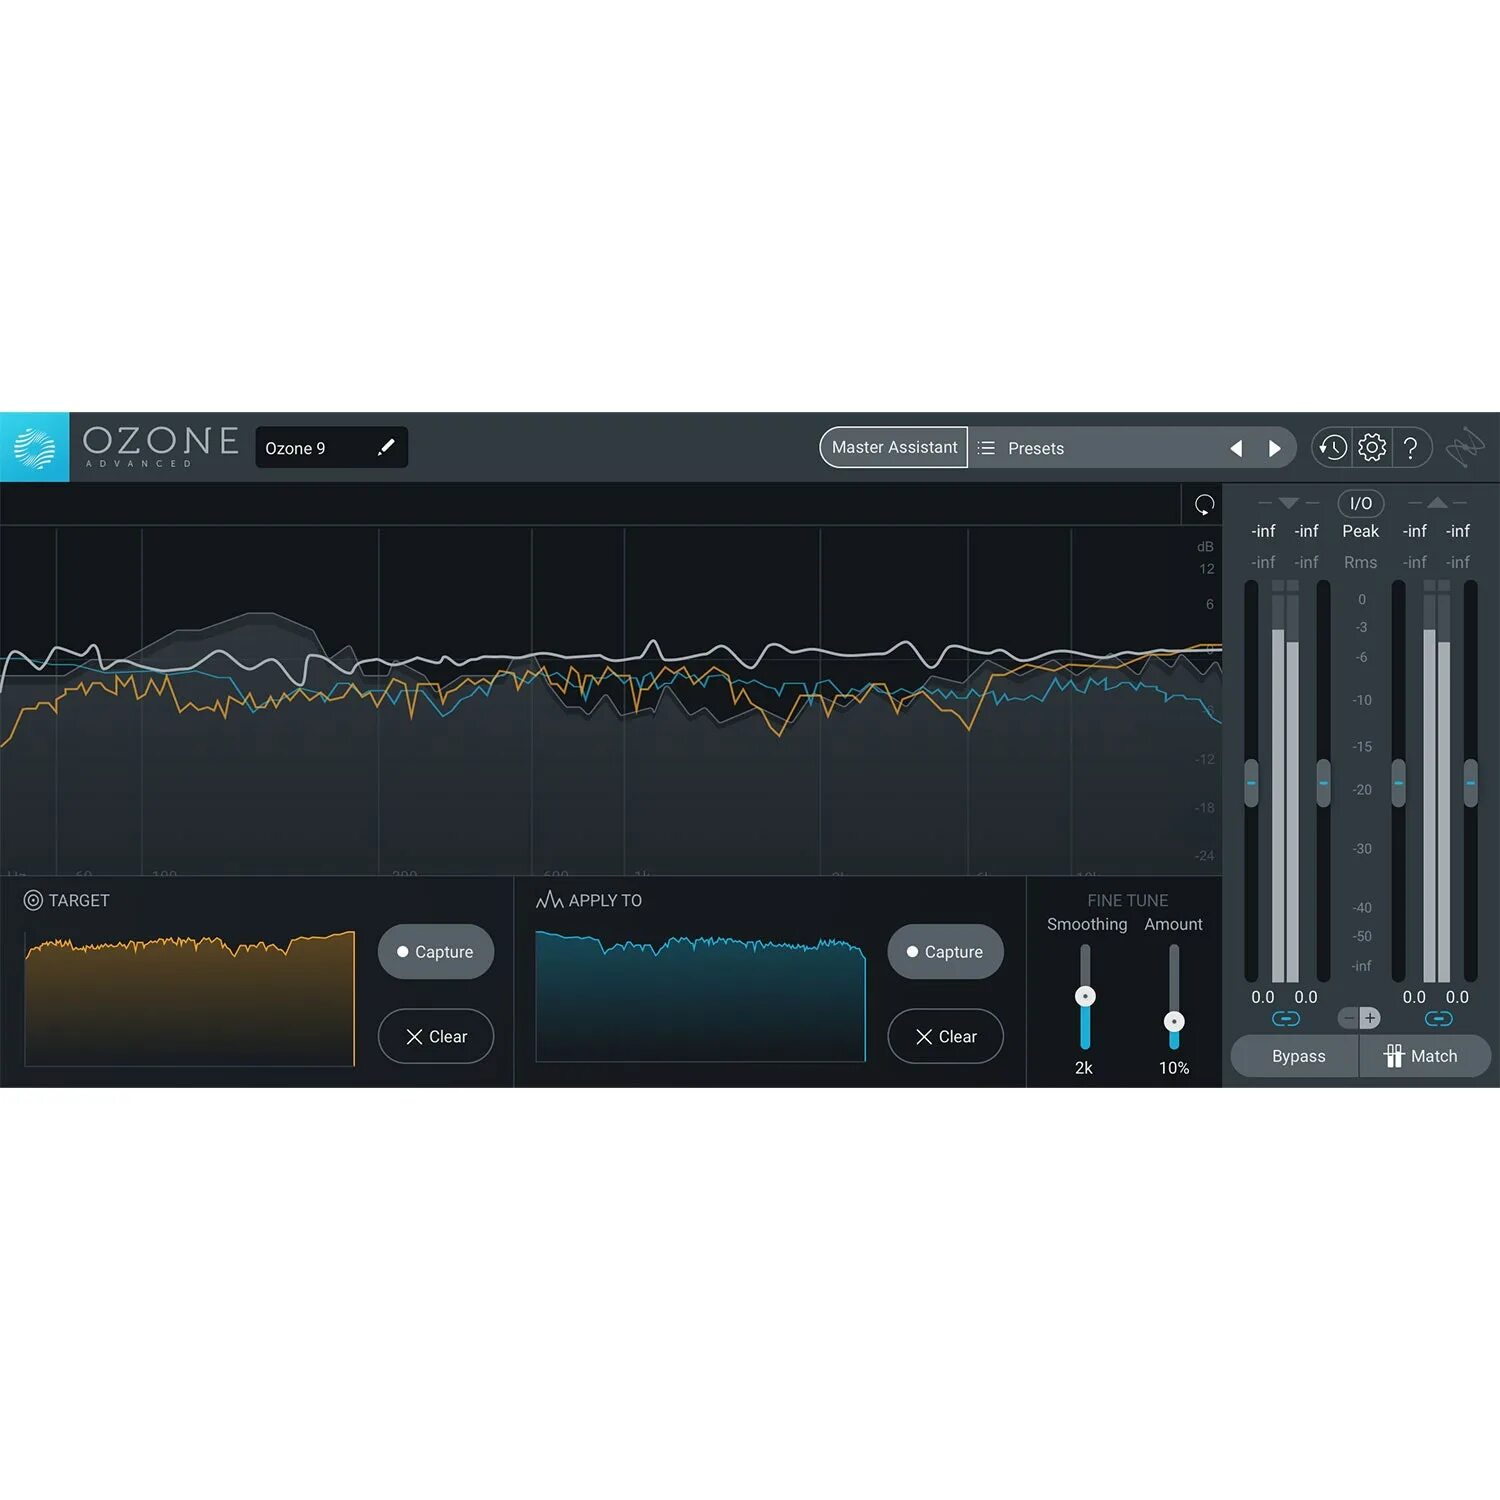Edit the Ozone 9 preset name with pencil
This screenshot has height=1500, width=1500.
coord(386,448)
